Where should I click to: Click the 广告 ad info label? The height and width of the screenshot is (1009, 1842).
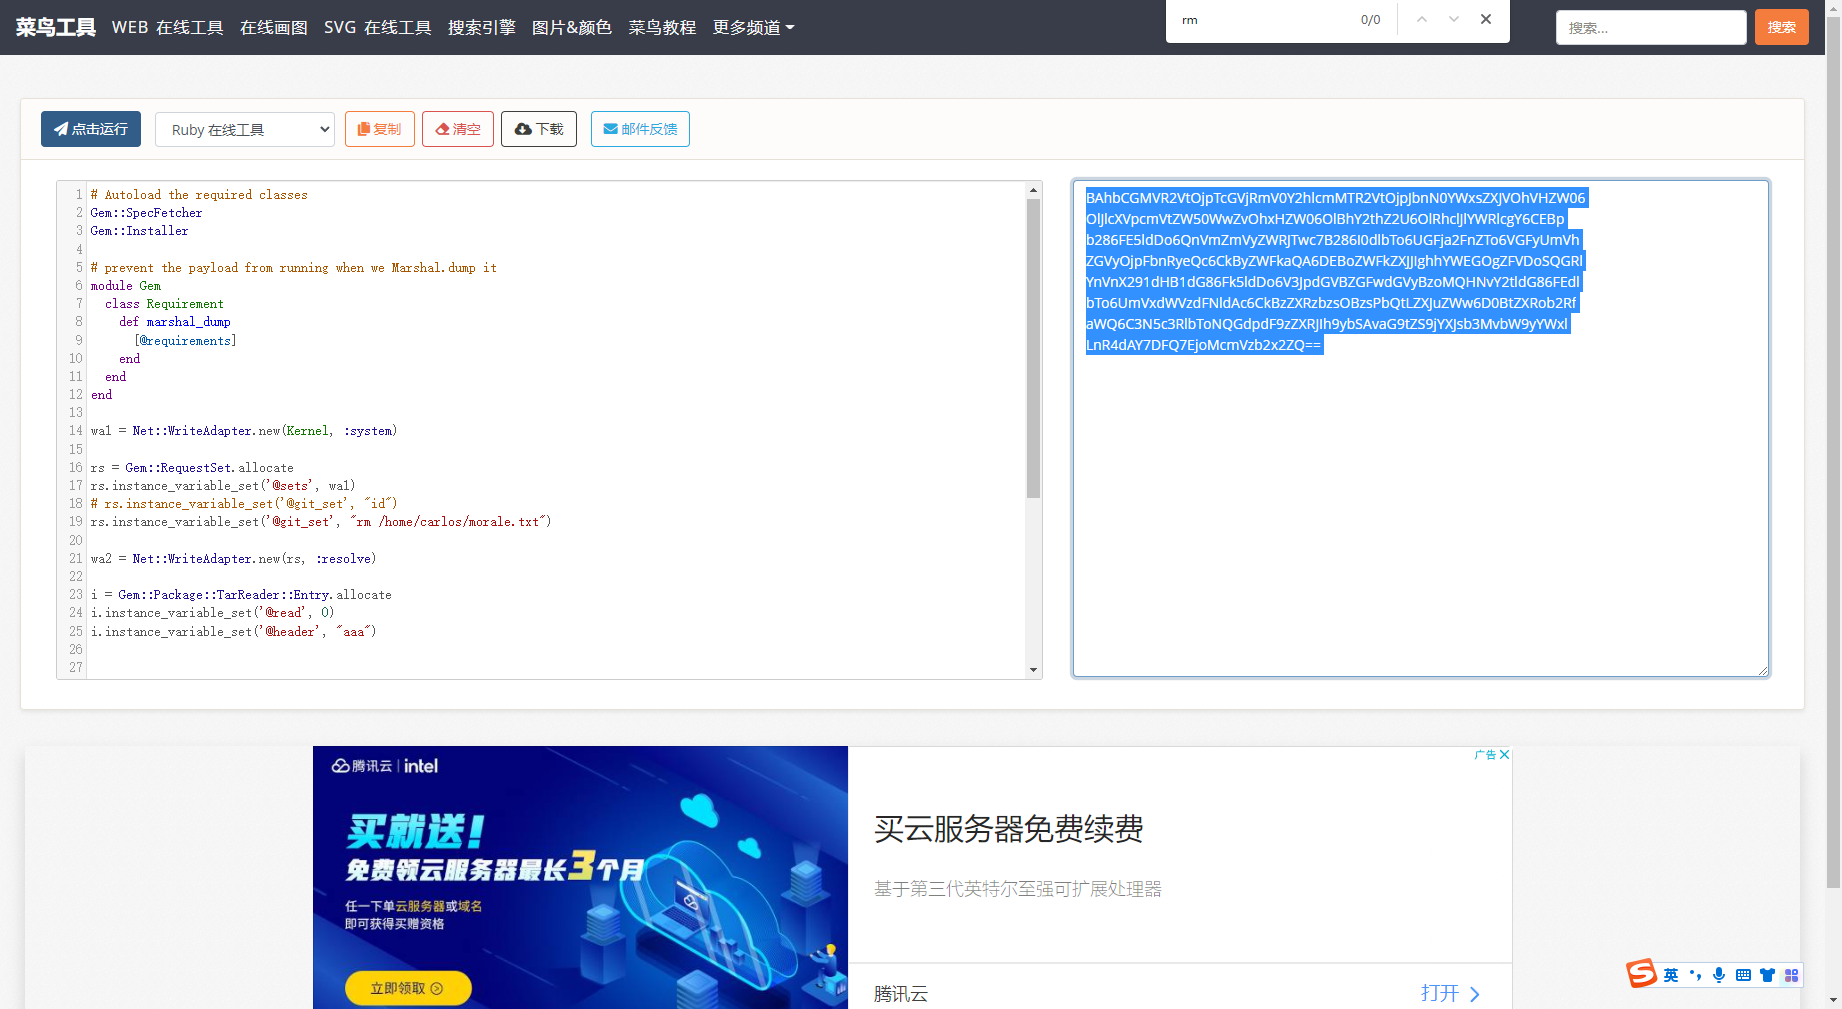click(x=1485, y=755)
